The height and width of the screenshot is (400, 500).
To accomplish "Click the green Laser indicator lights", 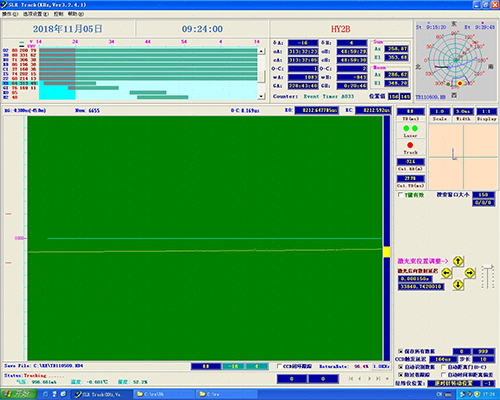I will click(410, 128).
